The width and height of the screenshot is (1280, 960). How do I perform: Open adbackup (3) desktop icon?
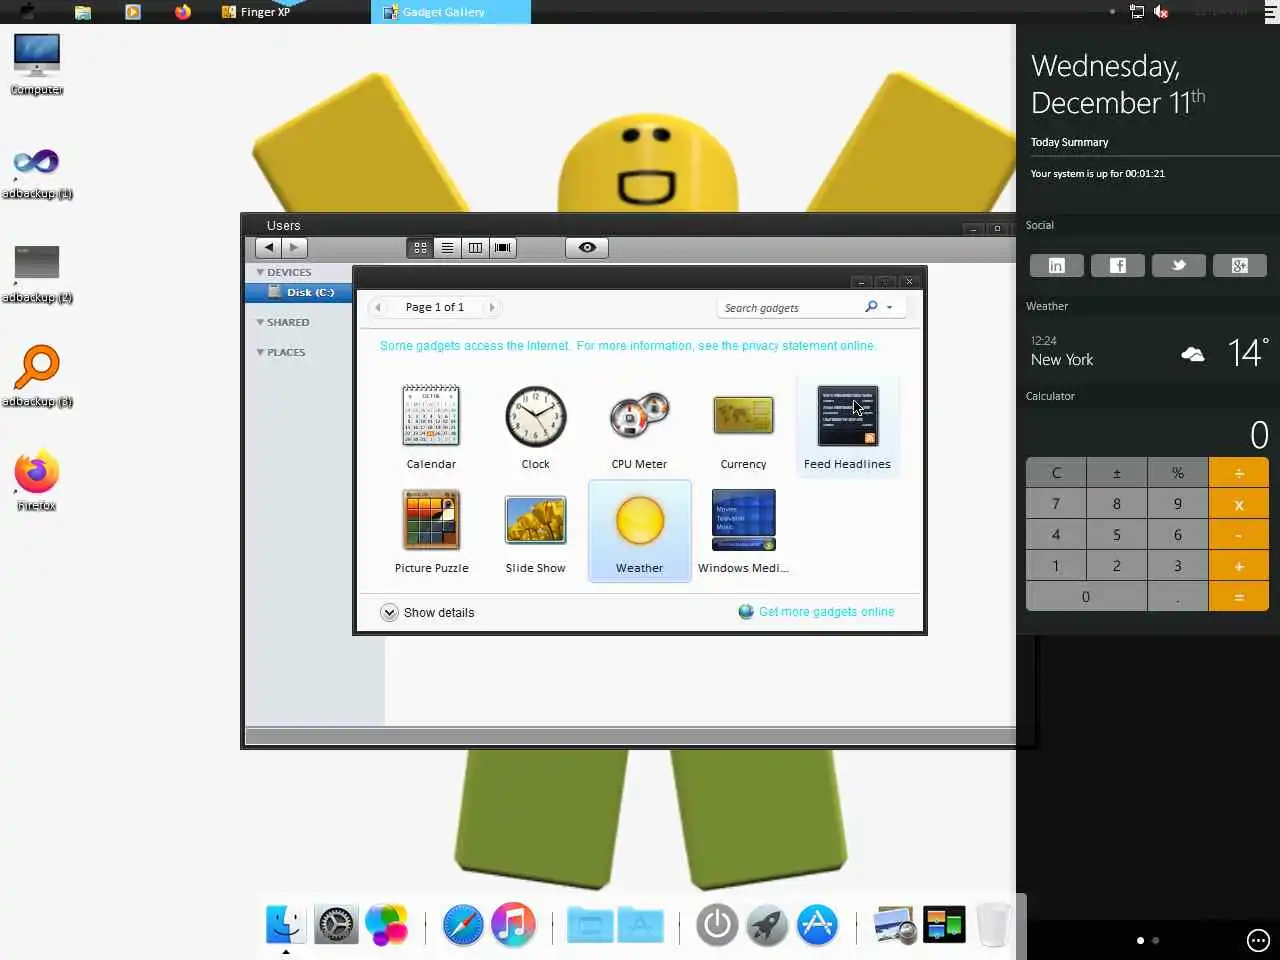(x=37, y=376)
